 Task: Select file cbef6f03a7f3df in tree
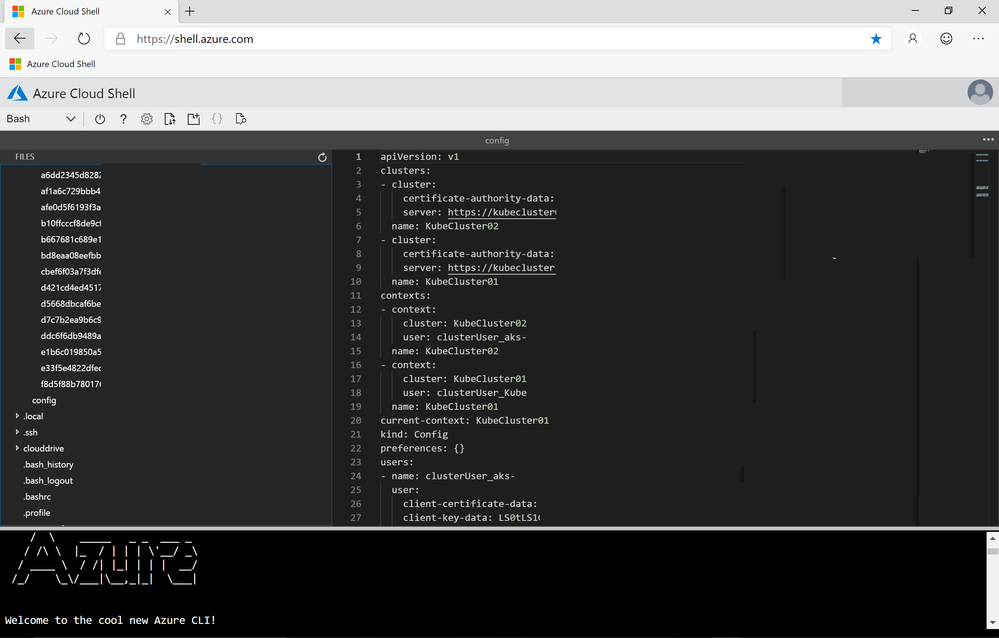tap(71, 272)
